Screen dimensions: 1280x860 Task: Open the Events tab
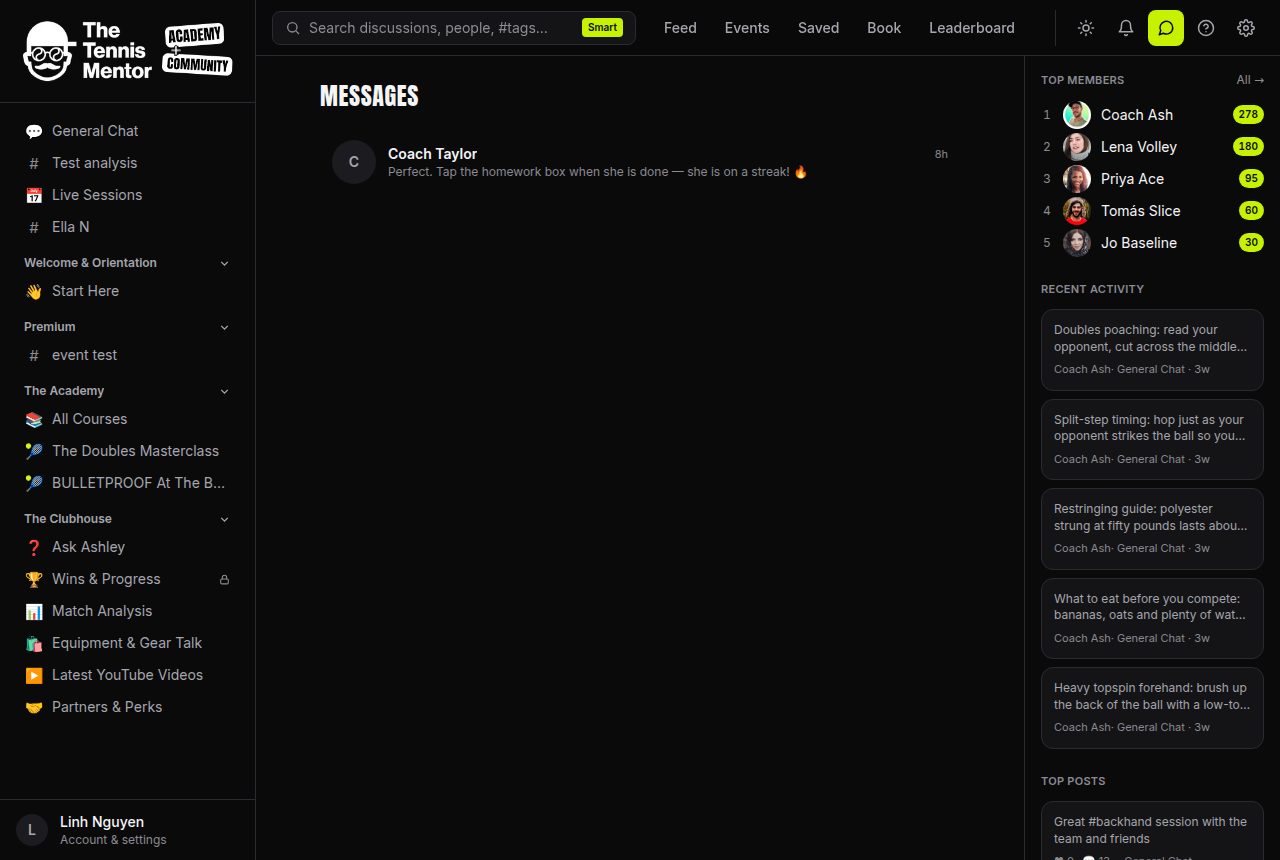747,28
